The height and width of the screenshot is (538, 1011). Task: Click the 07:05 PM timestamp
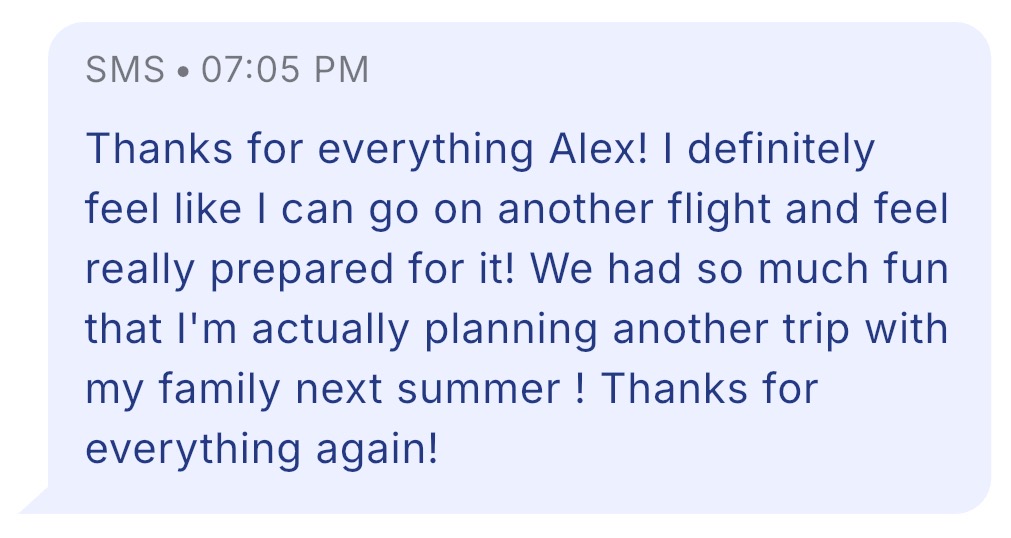285,70
